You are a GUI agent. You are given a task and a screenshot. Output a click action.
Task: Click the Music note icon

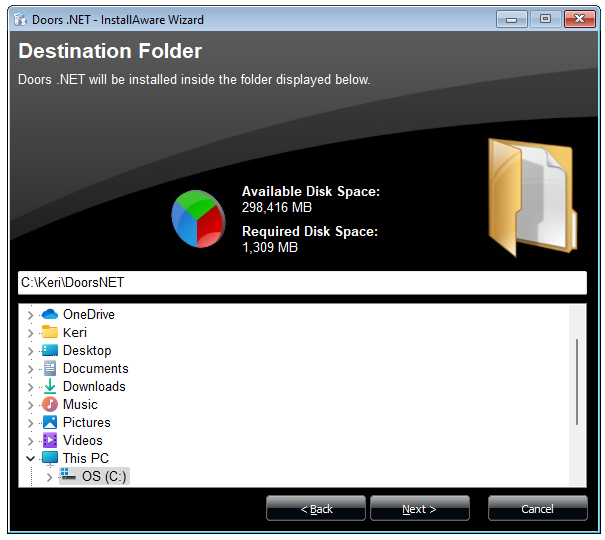(50, 404)
